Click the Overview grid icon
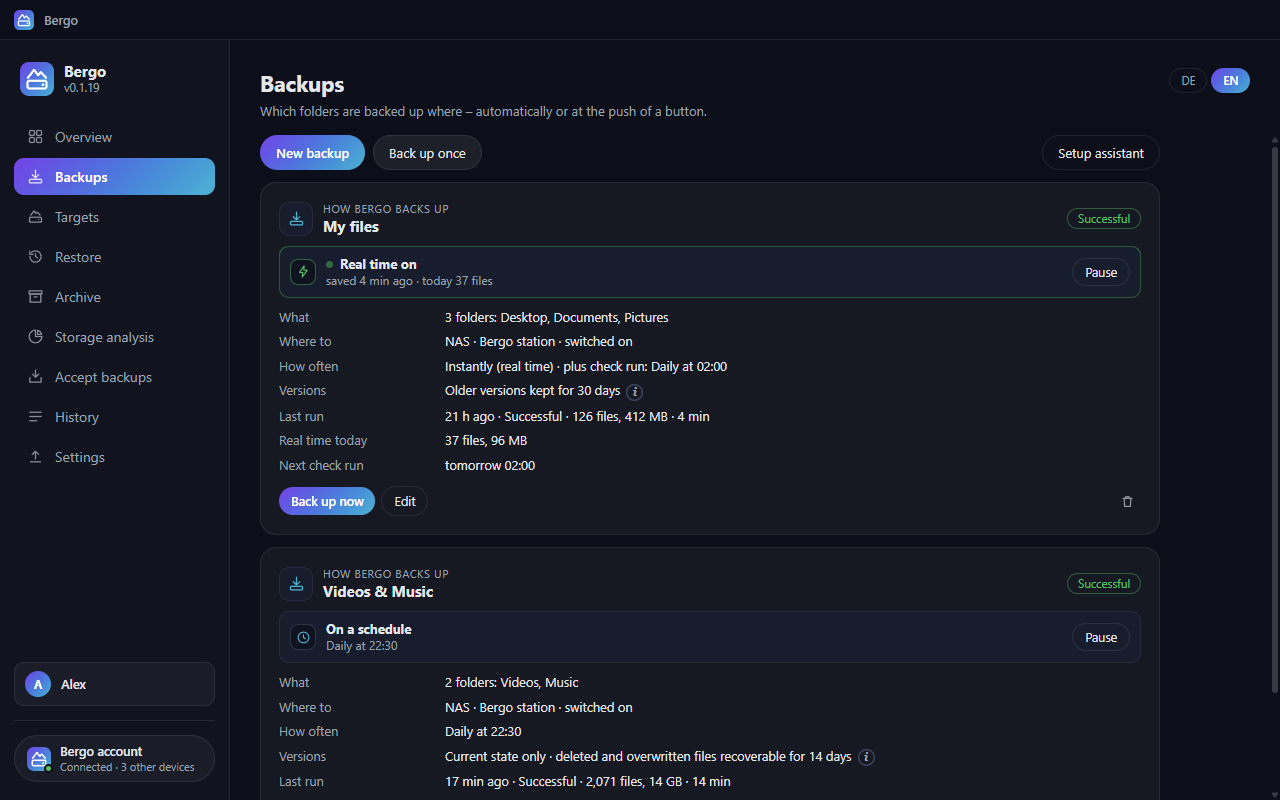Viewport: 1280px width, 800px height. pyautogui.click(x=35, y=137)
